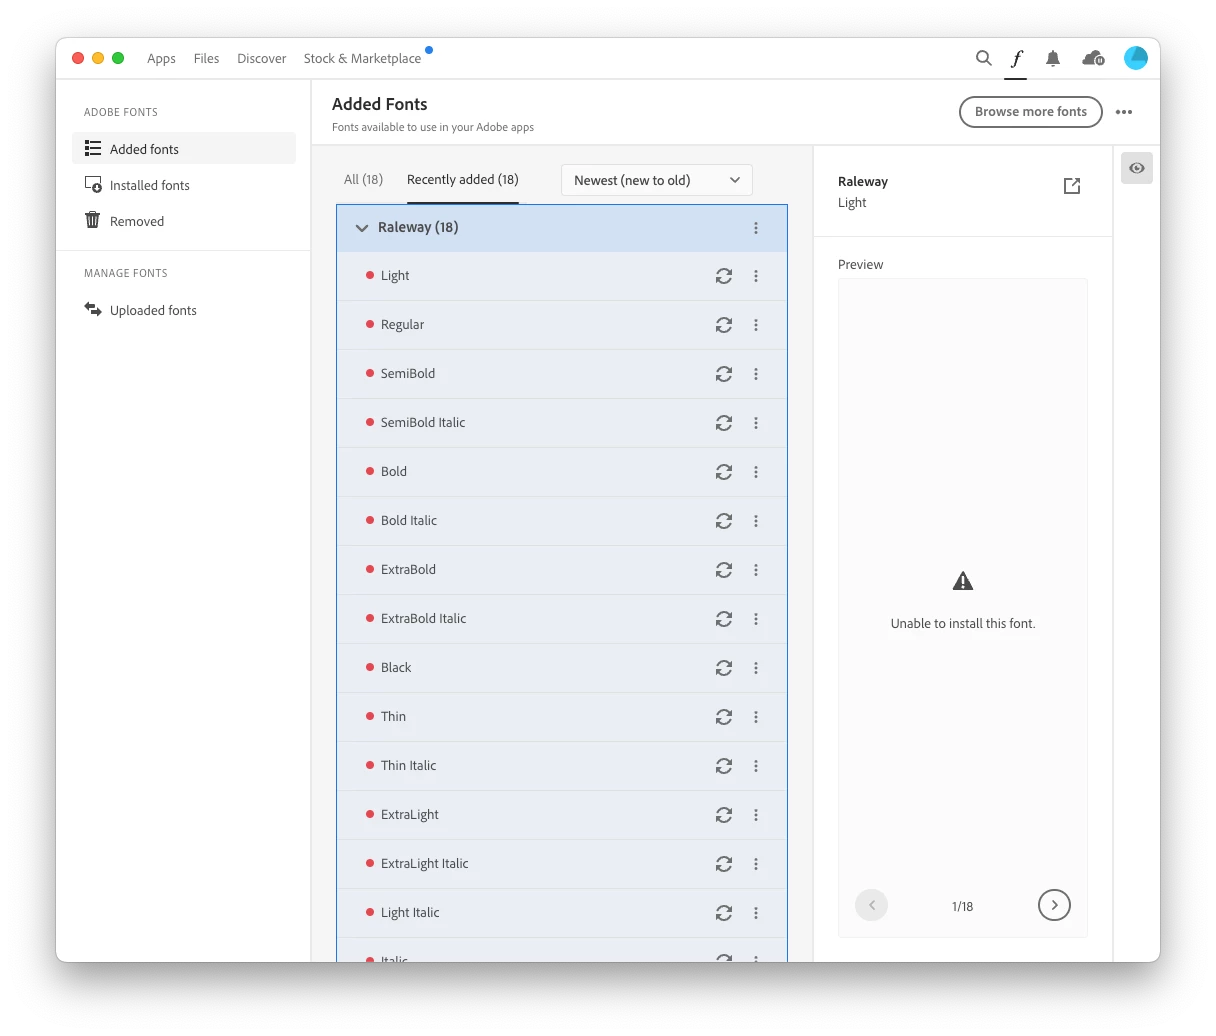Screen dimensions: 1216x1036
Task: Open the search icon in top bar
Action: coord(984,58)
